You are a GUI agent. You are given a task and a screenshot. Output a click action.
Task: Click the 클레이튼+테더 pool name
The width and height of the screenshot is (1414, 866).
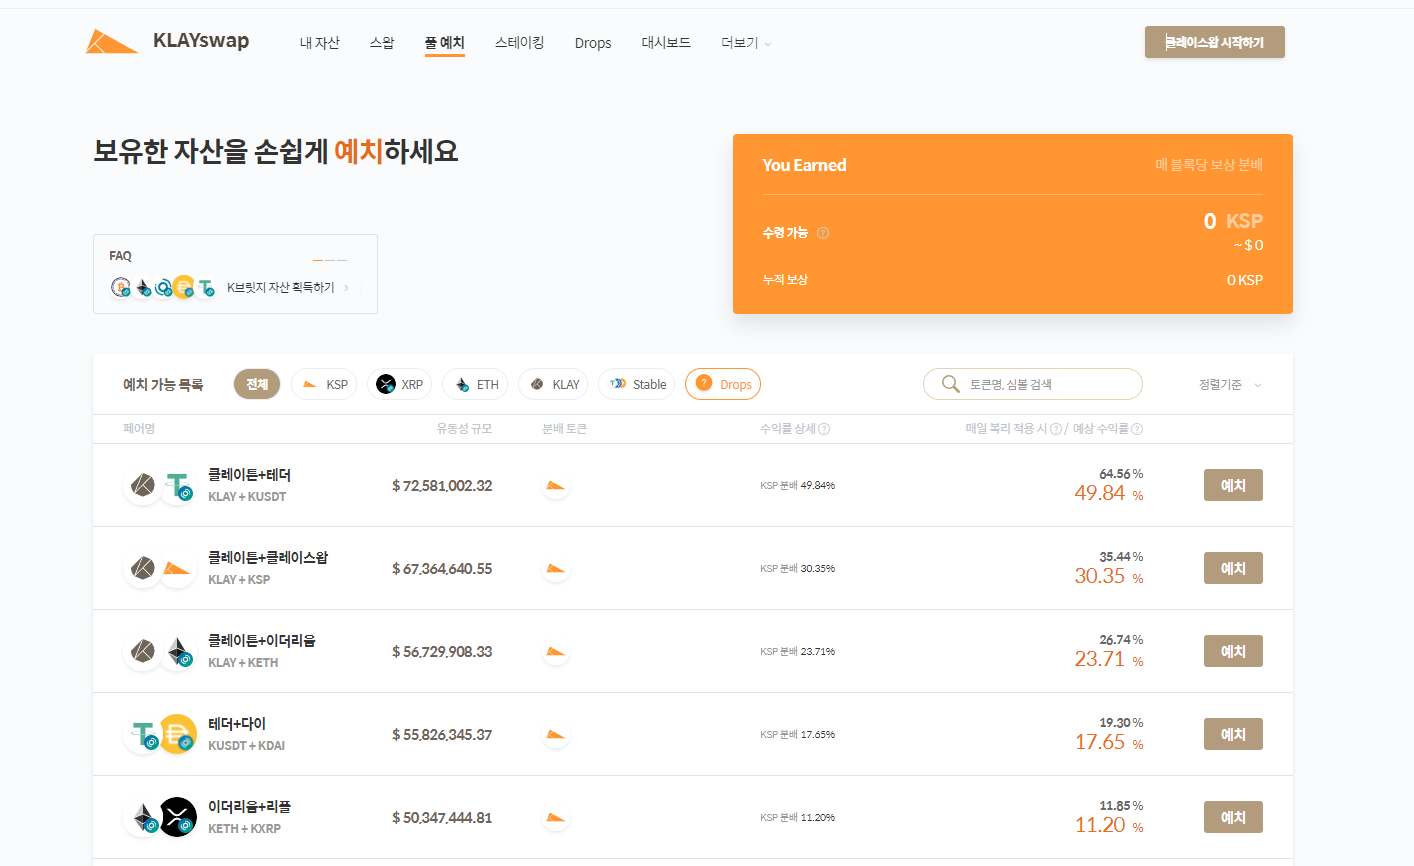tap(249, 475)
